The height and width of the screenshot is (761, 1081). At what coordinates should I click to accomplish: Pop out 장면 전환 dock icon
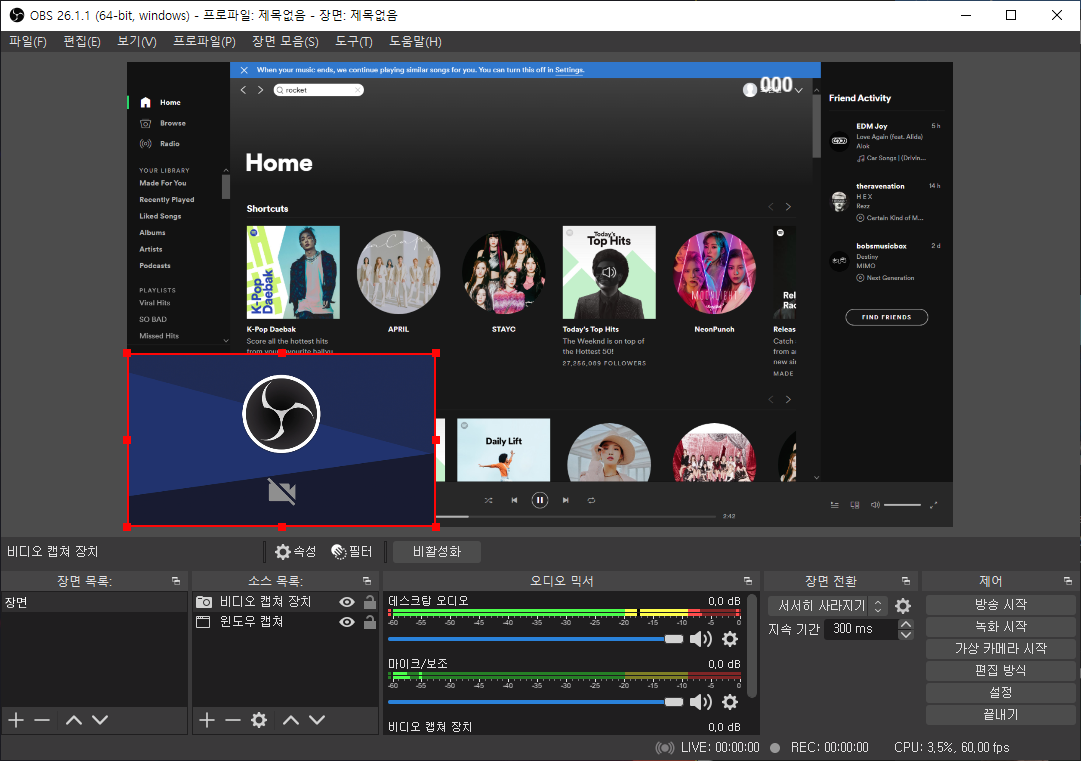(906, 581)
